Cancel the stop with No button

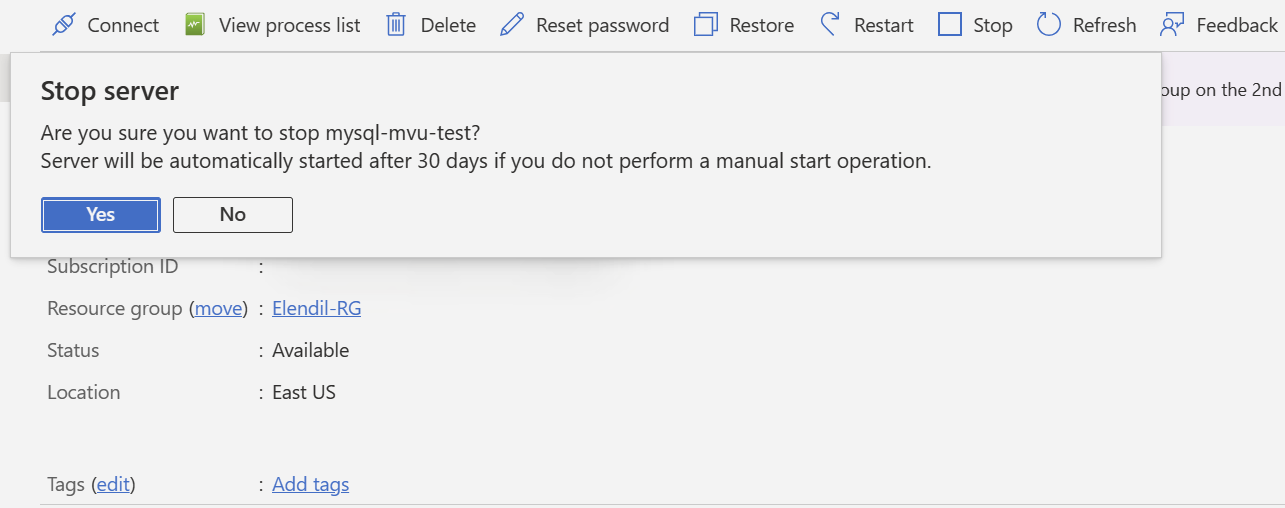click(233, 215)
